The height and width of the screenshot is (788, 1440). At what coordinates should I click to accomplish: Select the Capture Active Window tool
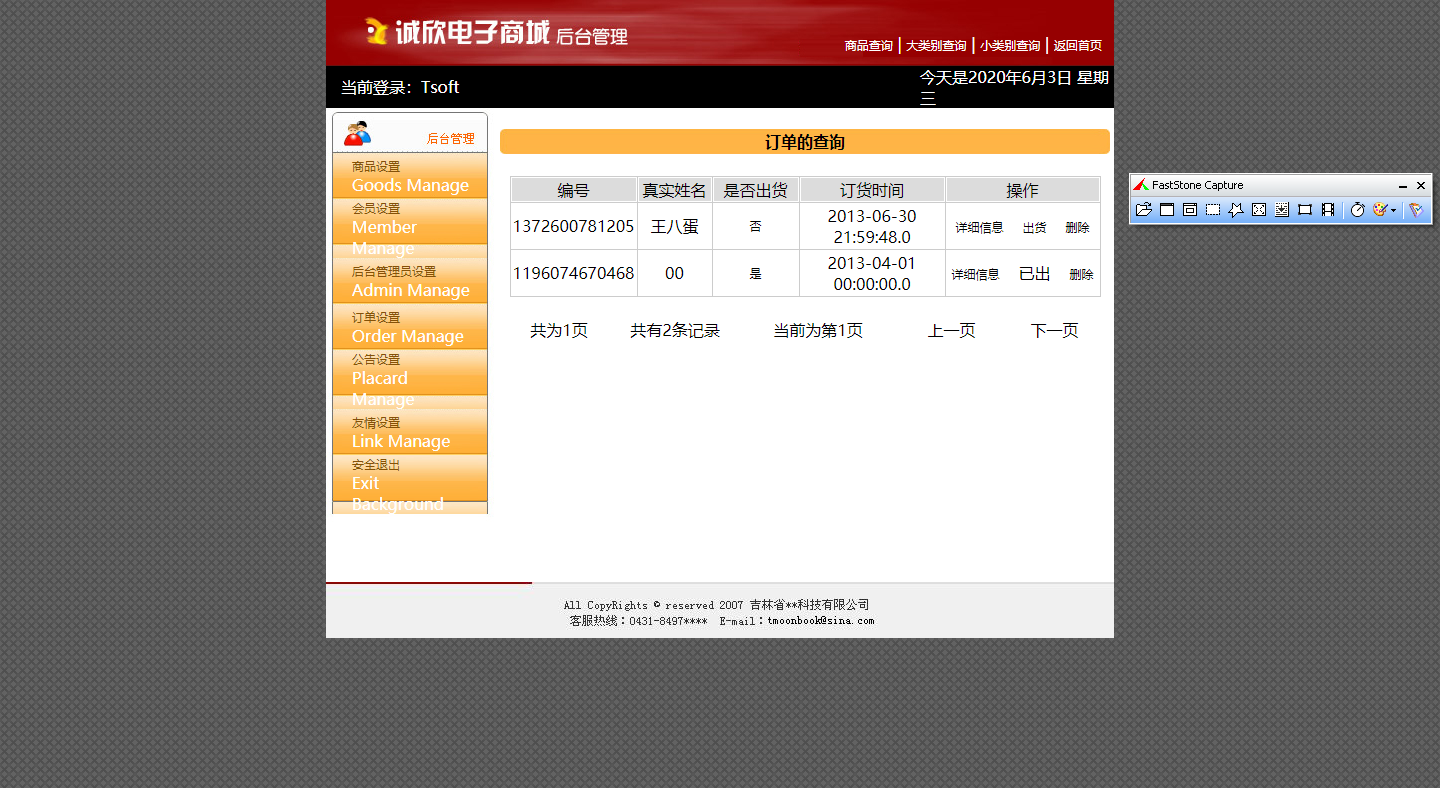coord(1167,210)
